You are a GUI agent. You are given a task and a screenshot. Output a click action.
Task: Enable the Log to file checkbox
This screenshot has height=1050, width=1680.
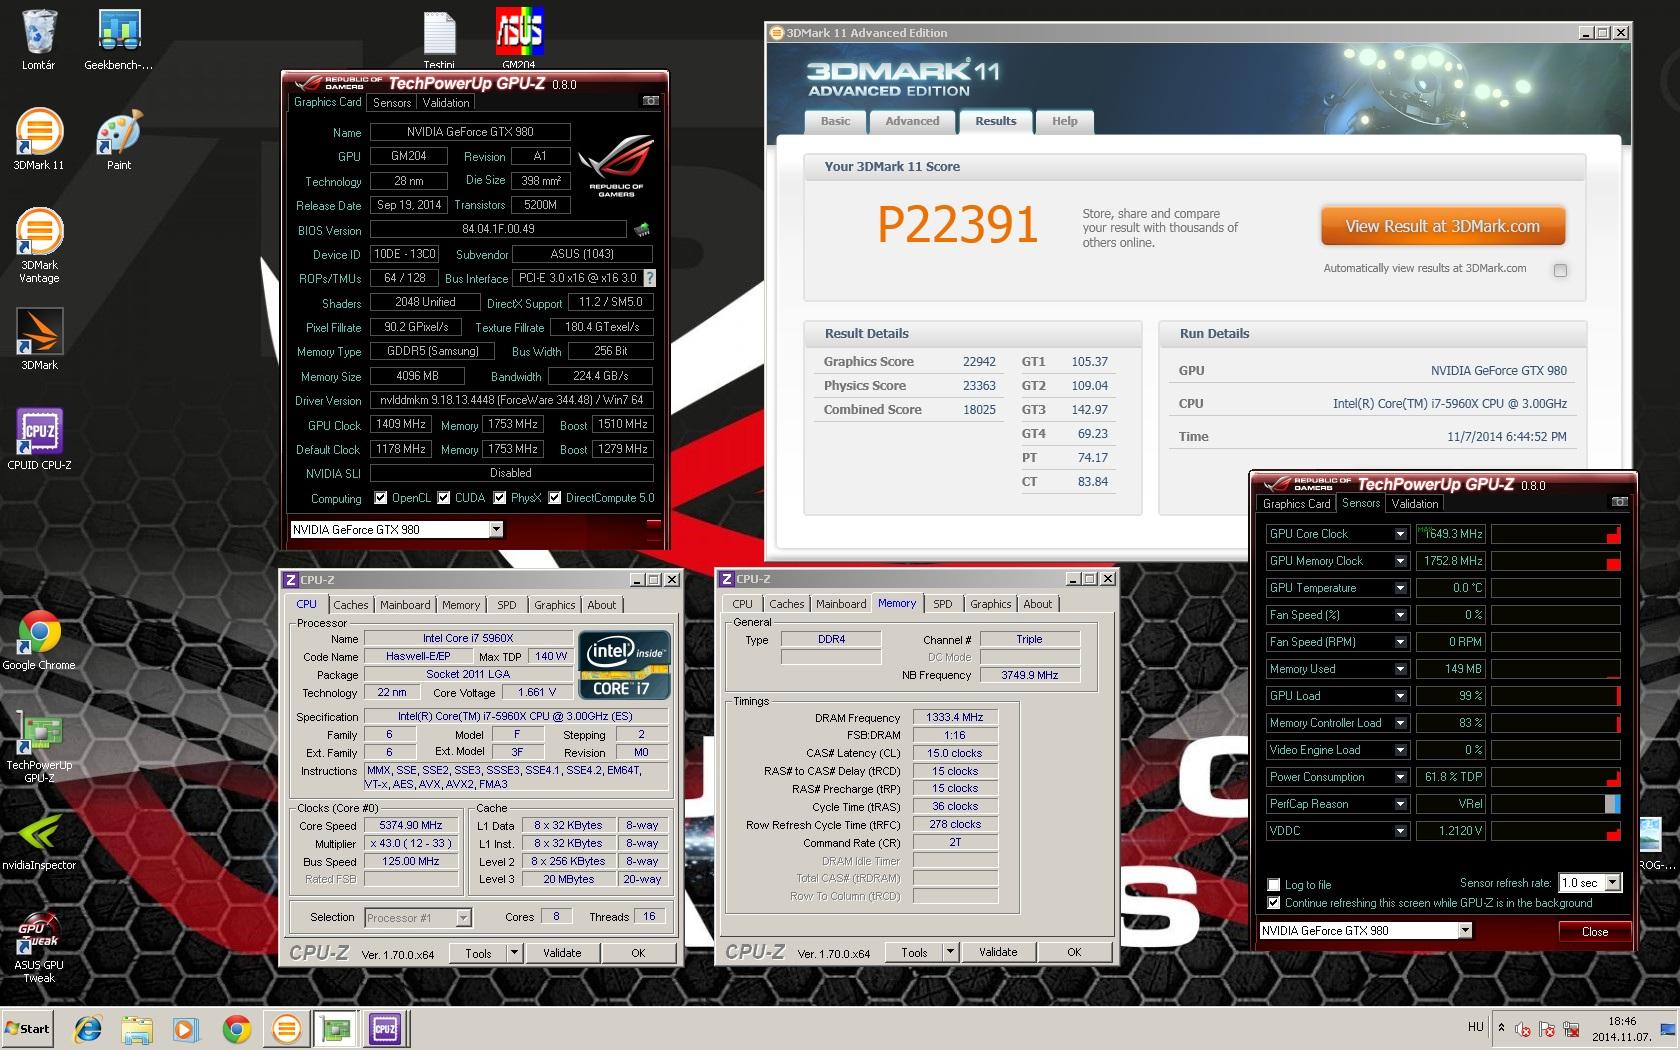click(1273, 885)
